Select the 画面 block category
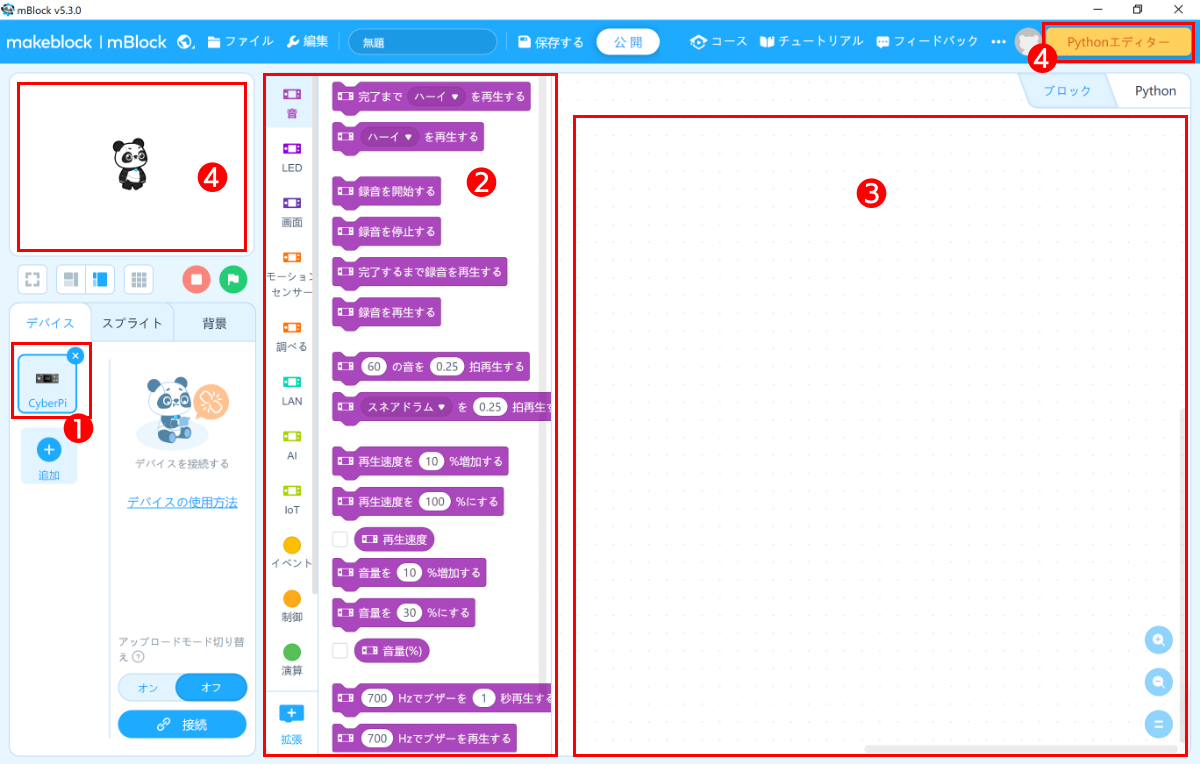This screenshot has height=764, width=1200. pyautogui.click(x=292, y=211)
